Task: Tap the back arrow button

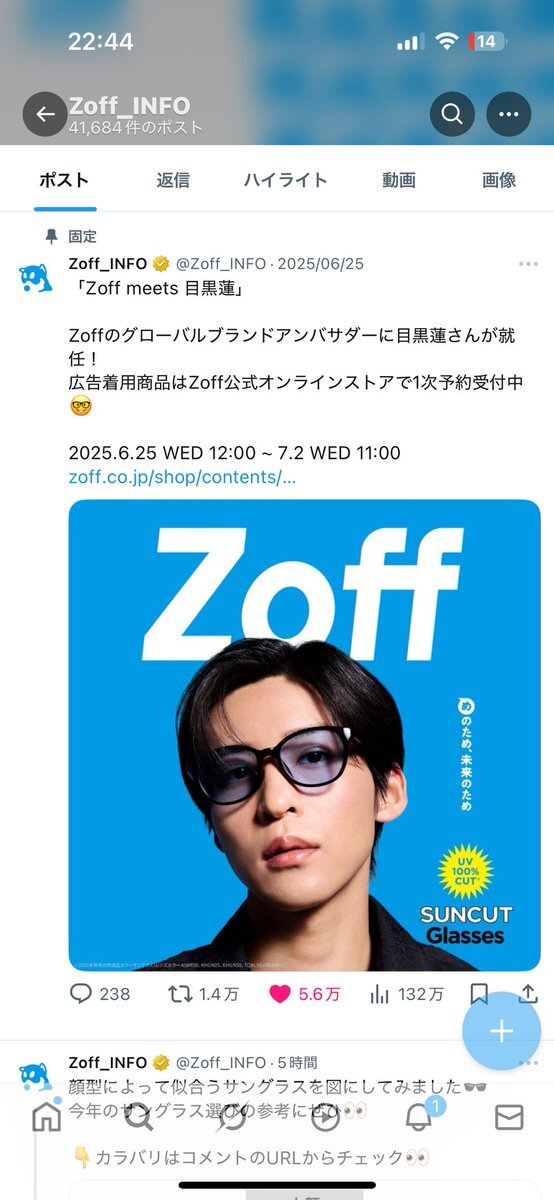Action: (x=45, y=114)
